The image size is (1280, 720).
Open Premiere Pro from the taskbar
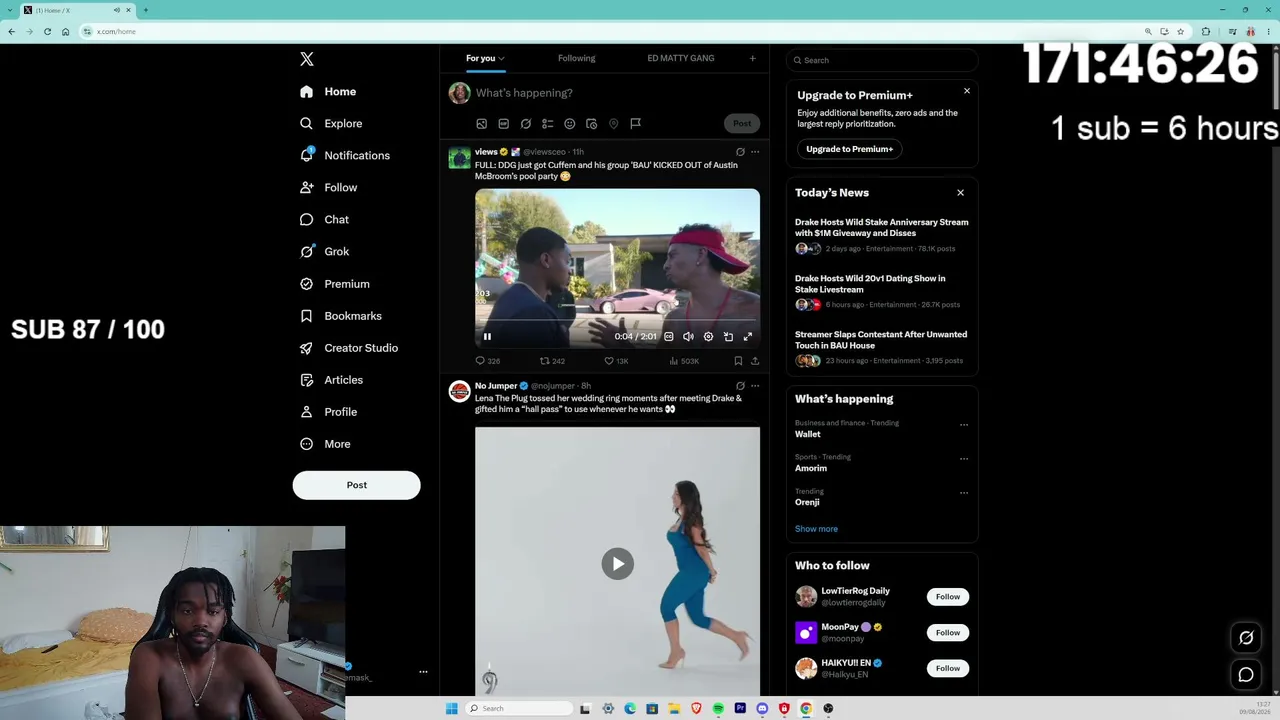(x=740, y=708)
